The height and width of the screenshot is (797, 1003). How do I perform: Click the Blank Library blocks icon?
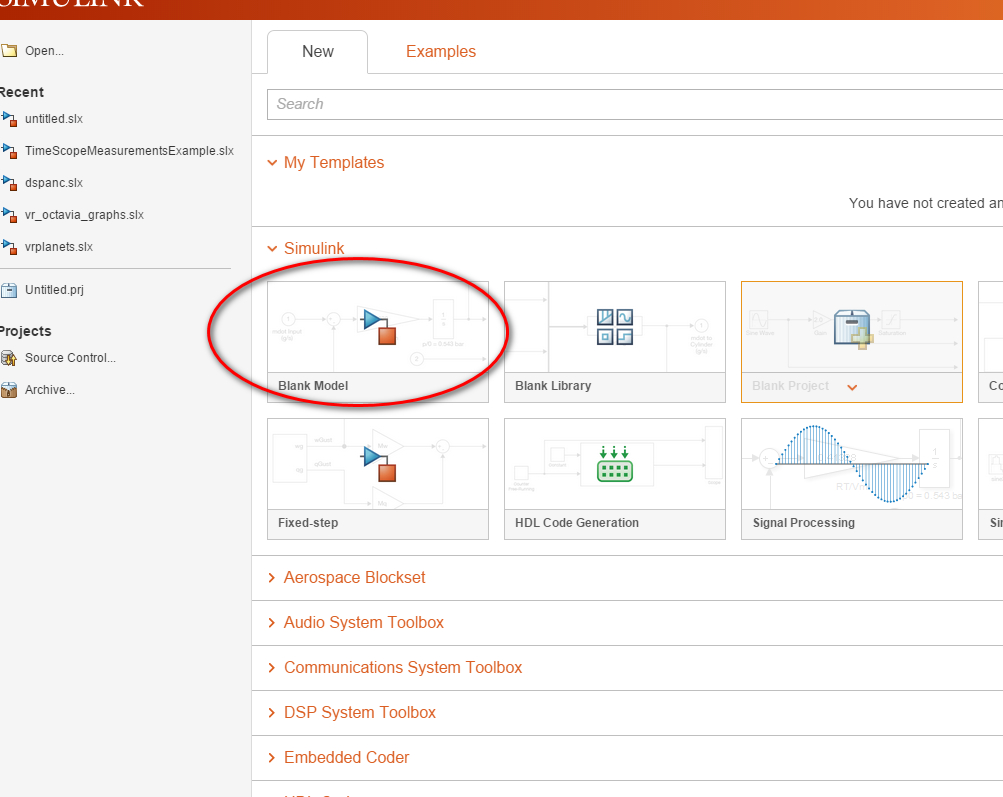click(x=615, y=327)
